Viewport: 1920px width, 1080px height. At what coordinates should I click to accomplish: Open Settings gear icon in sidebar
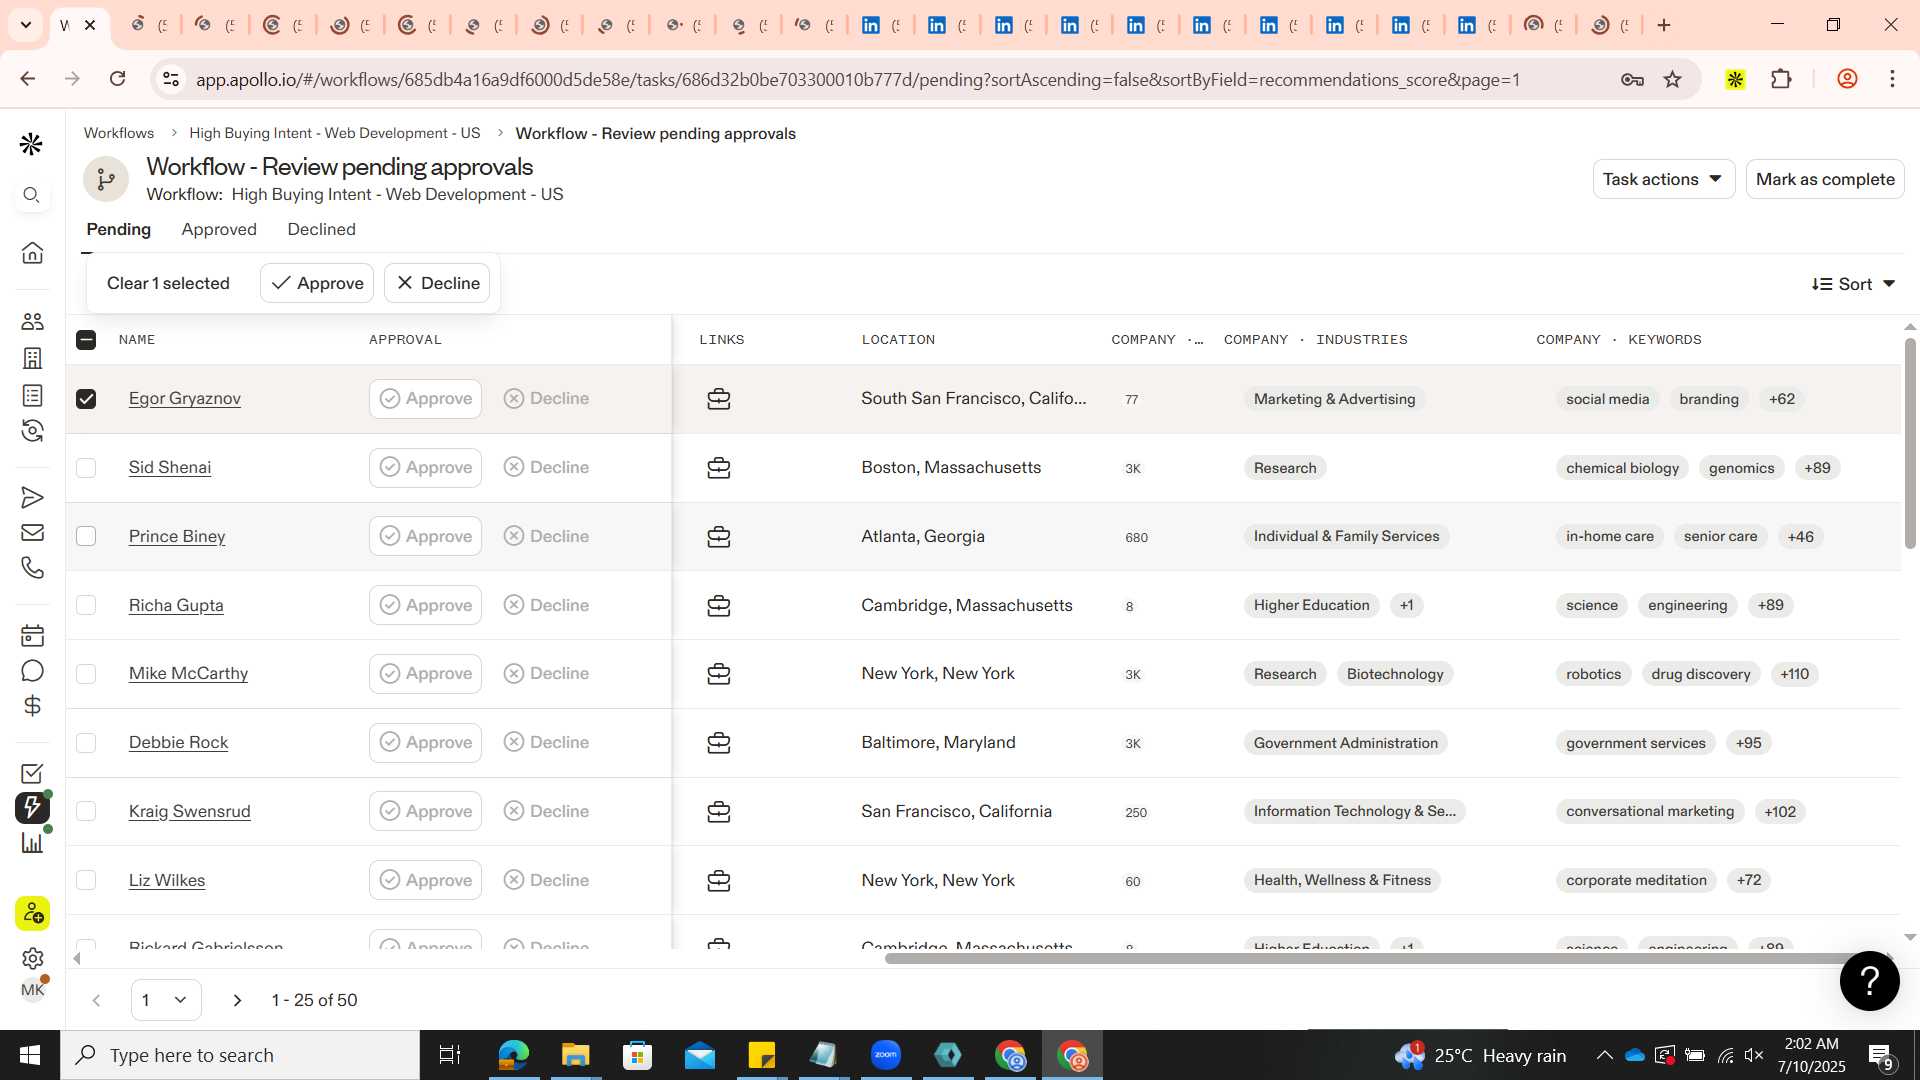(32, 958)
